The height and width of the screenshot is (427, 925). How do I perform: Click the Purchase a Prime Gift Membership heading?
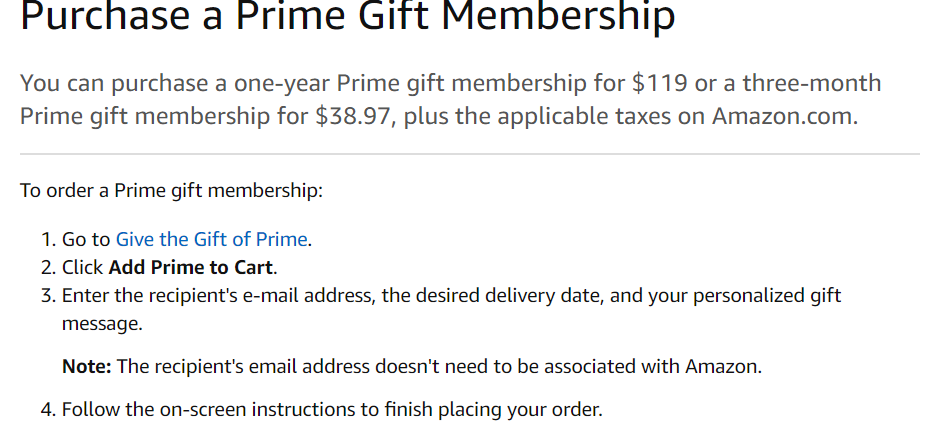347,17
